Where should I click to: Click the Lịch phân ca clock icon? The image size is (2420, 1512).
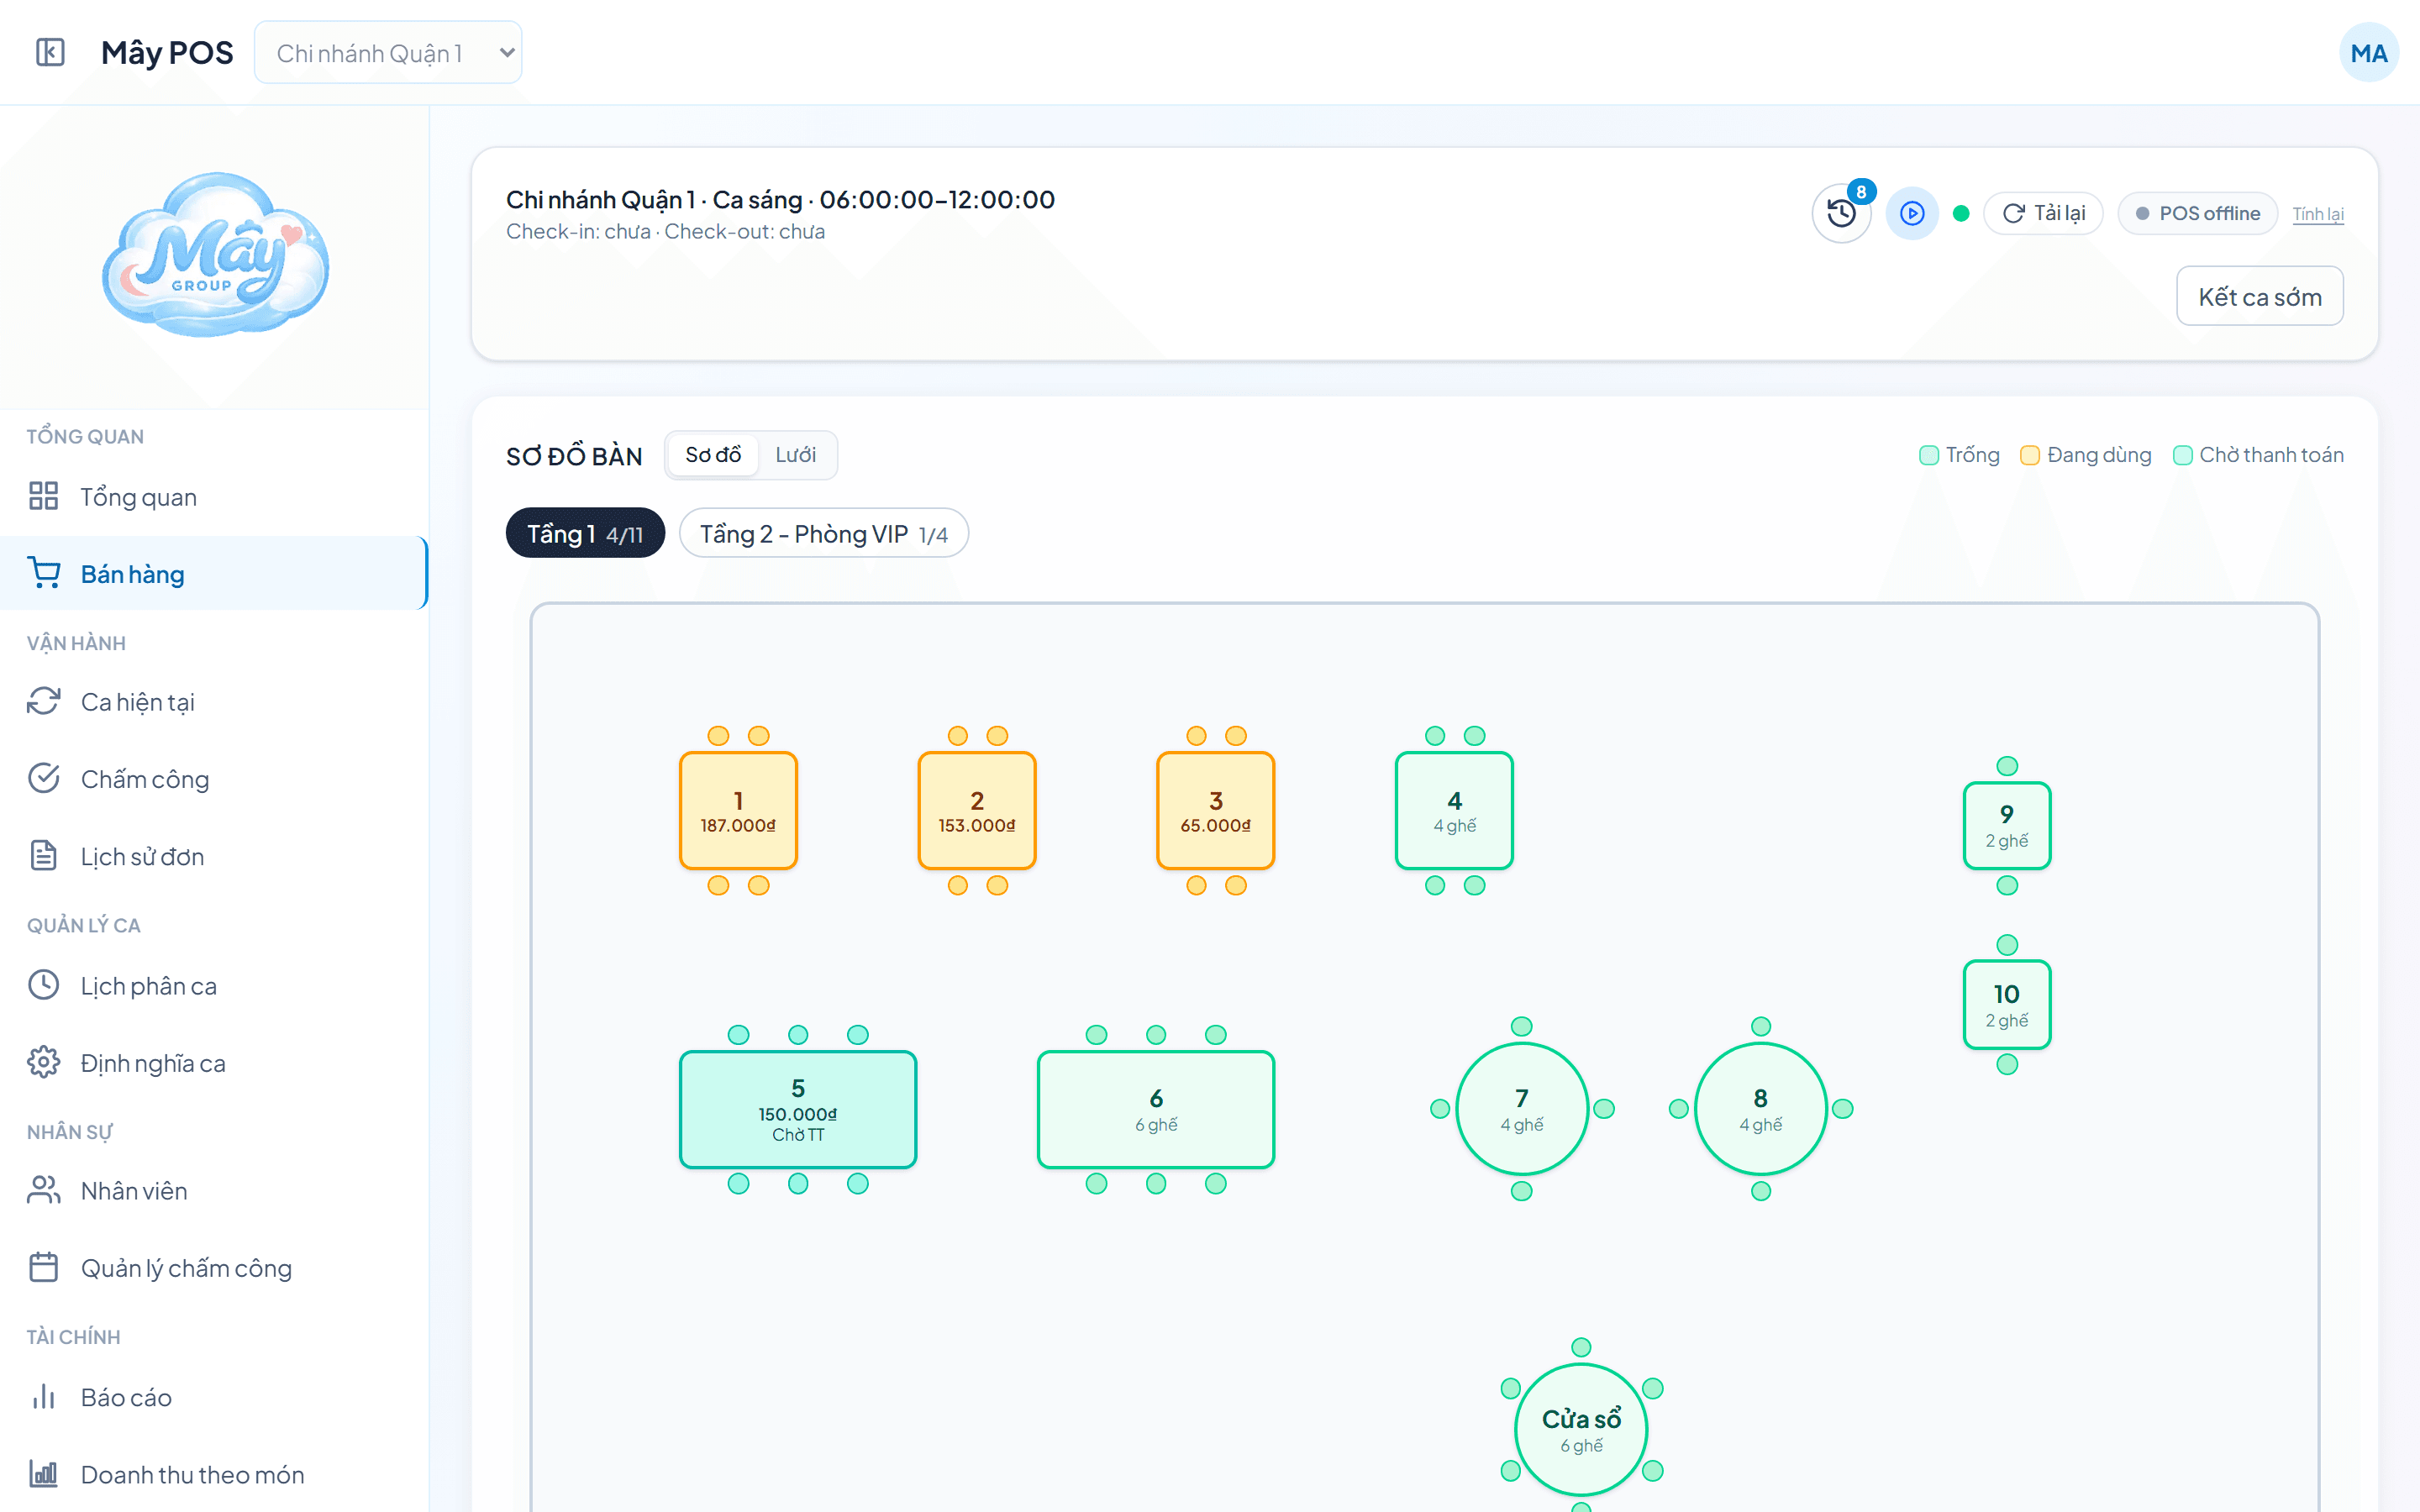pos(43,985)
